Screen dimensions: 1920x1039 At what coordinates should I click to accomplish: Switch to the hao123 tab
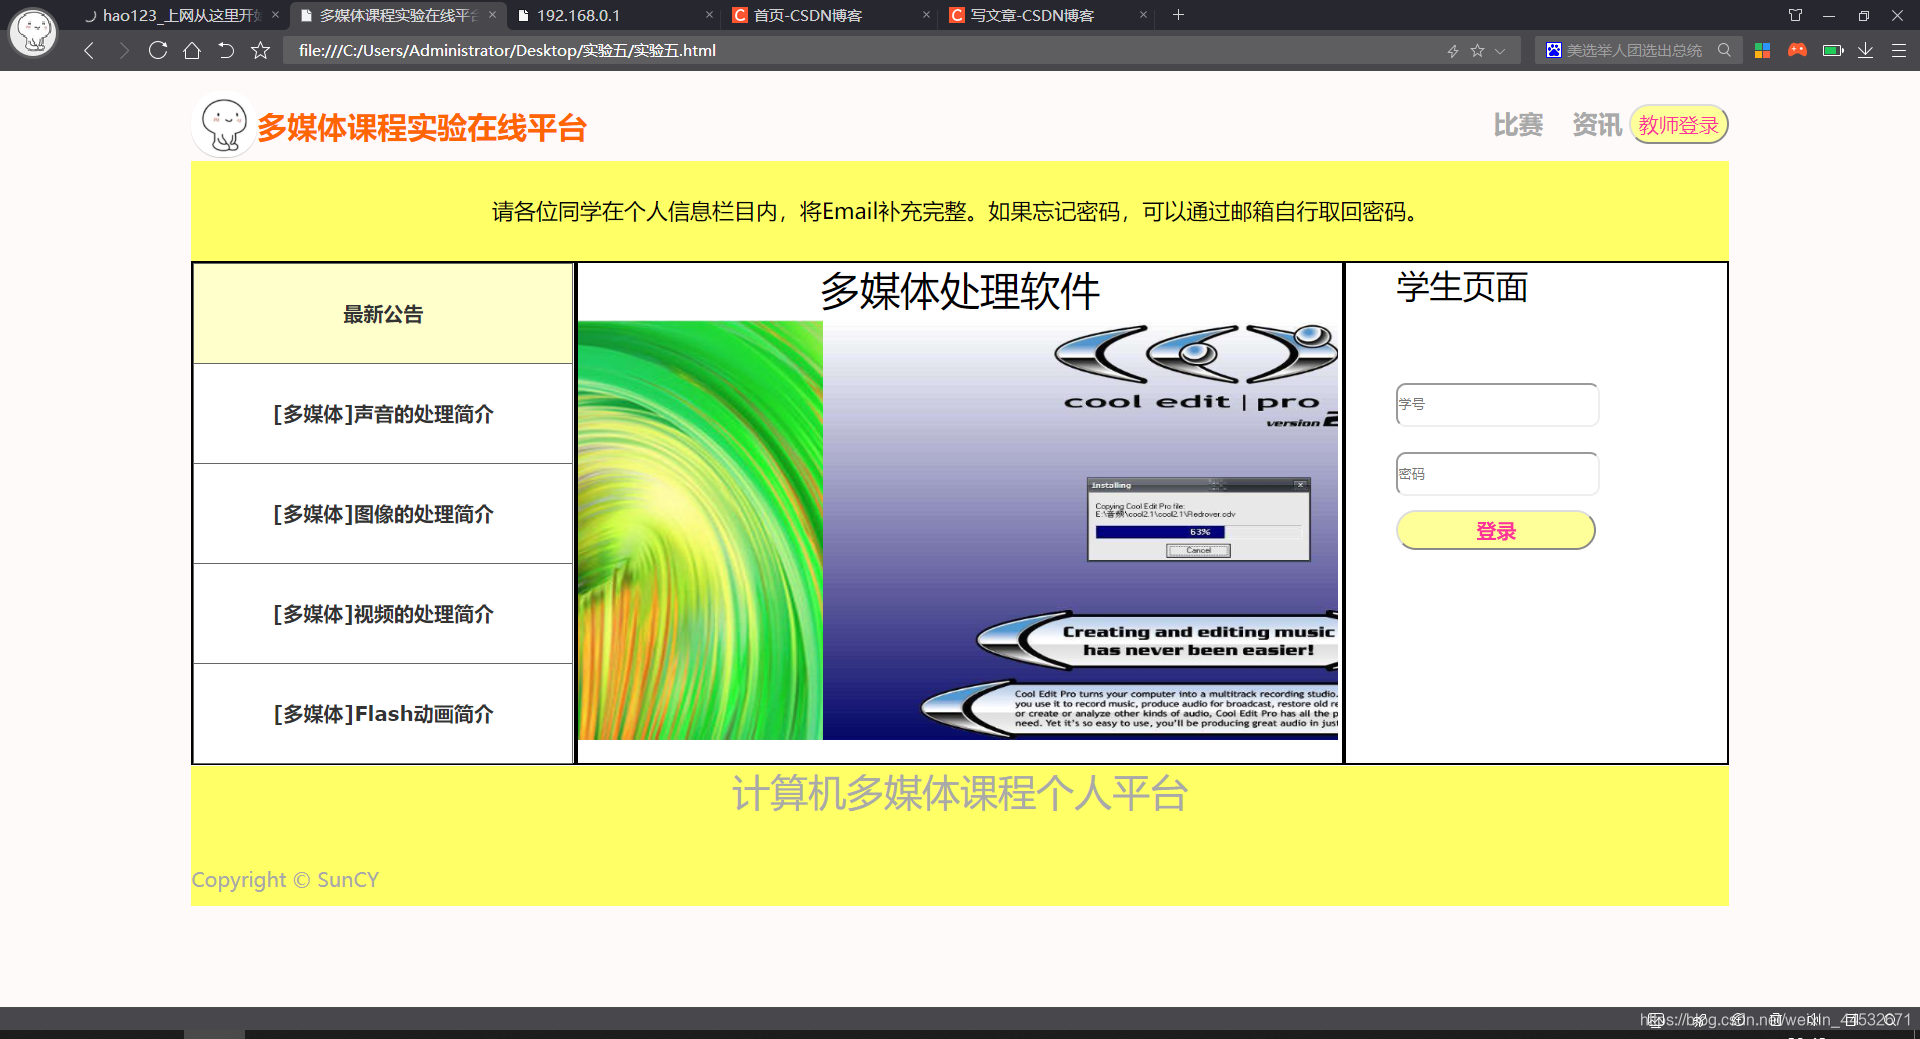[180, 15]
